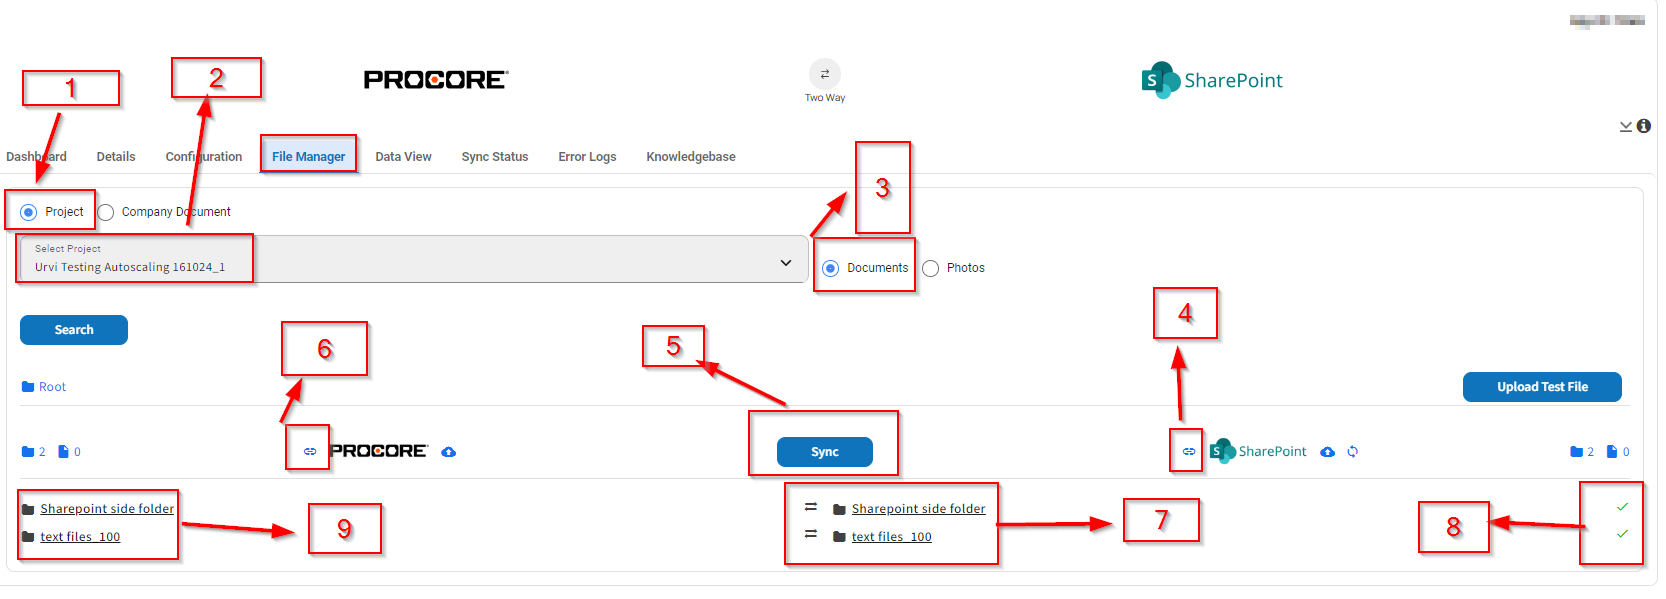Click the Upload Test File button

pyautogui.click(x=1542, y=387)
